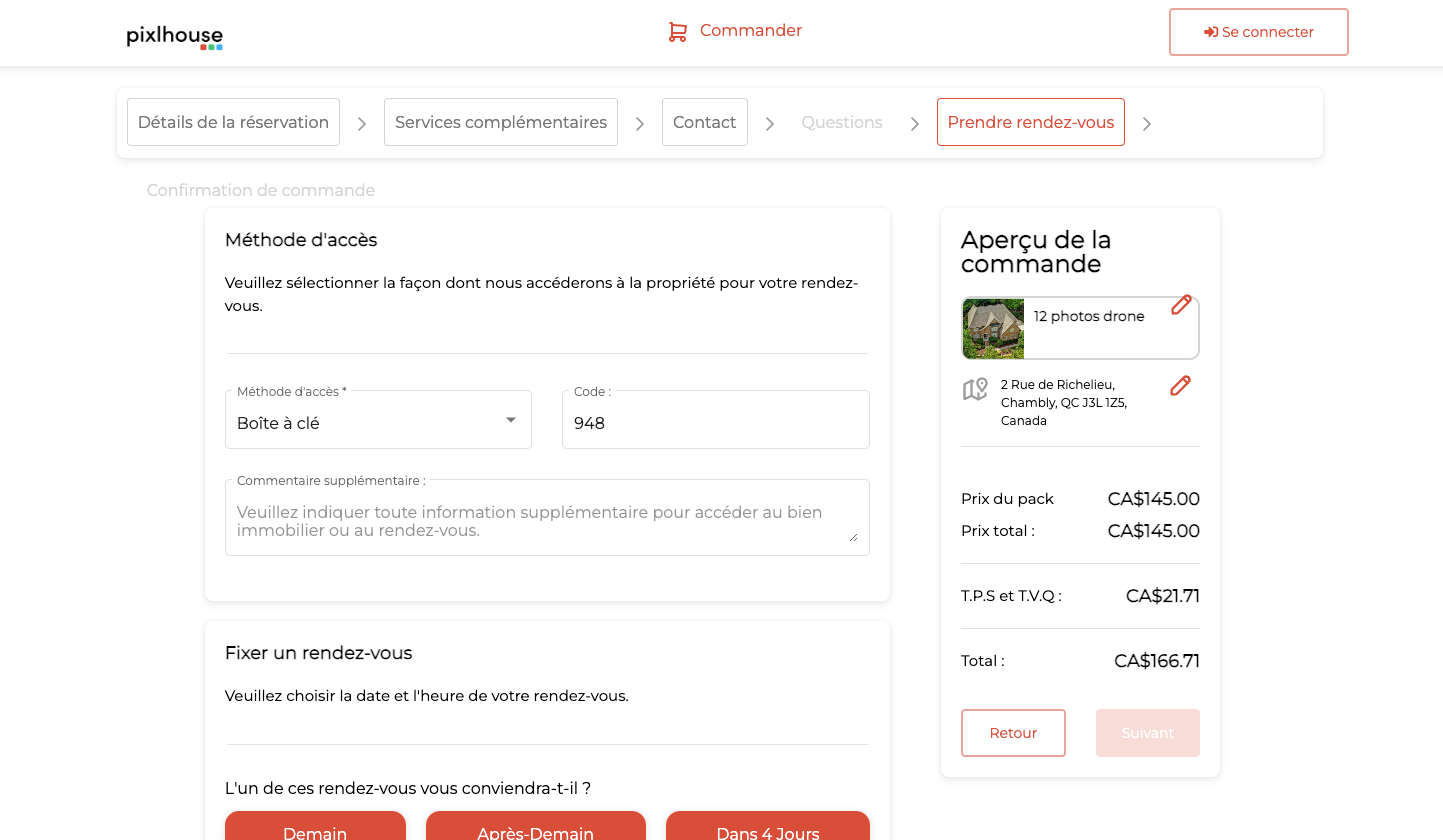The width and height of the screenshot is (1443, 840).
Task: Select the Prendre rendez-vous step
Action: (x=1030, y=122)
